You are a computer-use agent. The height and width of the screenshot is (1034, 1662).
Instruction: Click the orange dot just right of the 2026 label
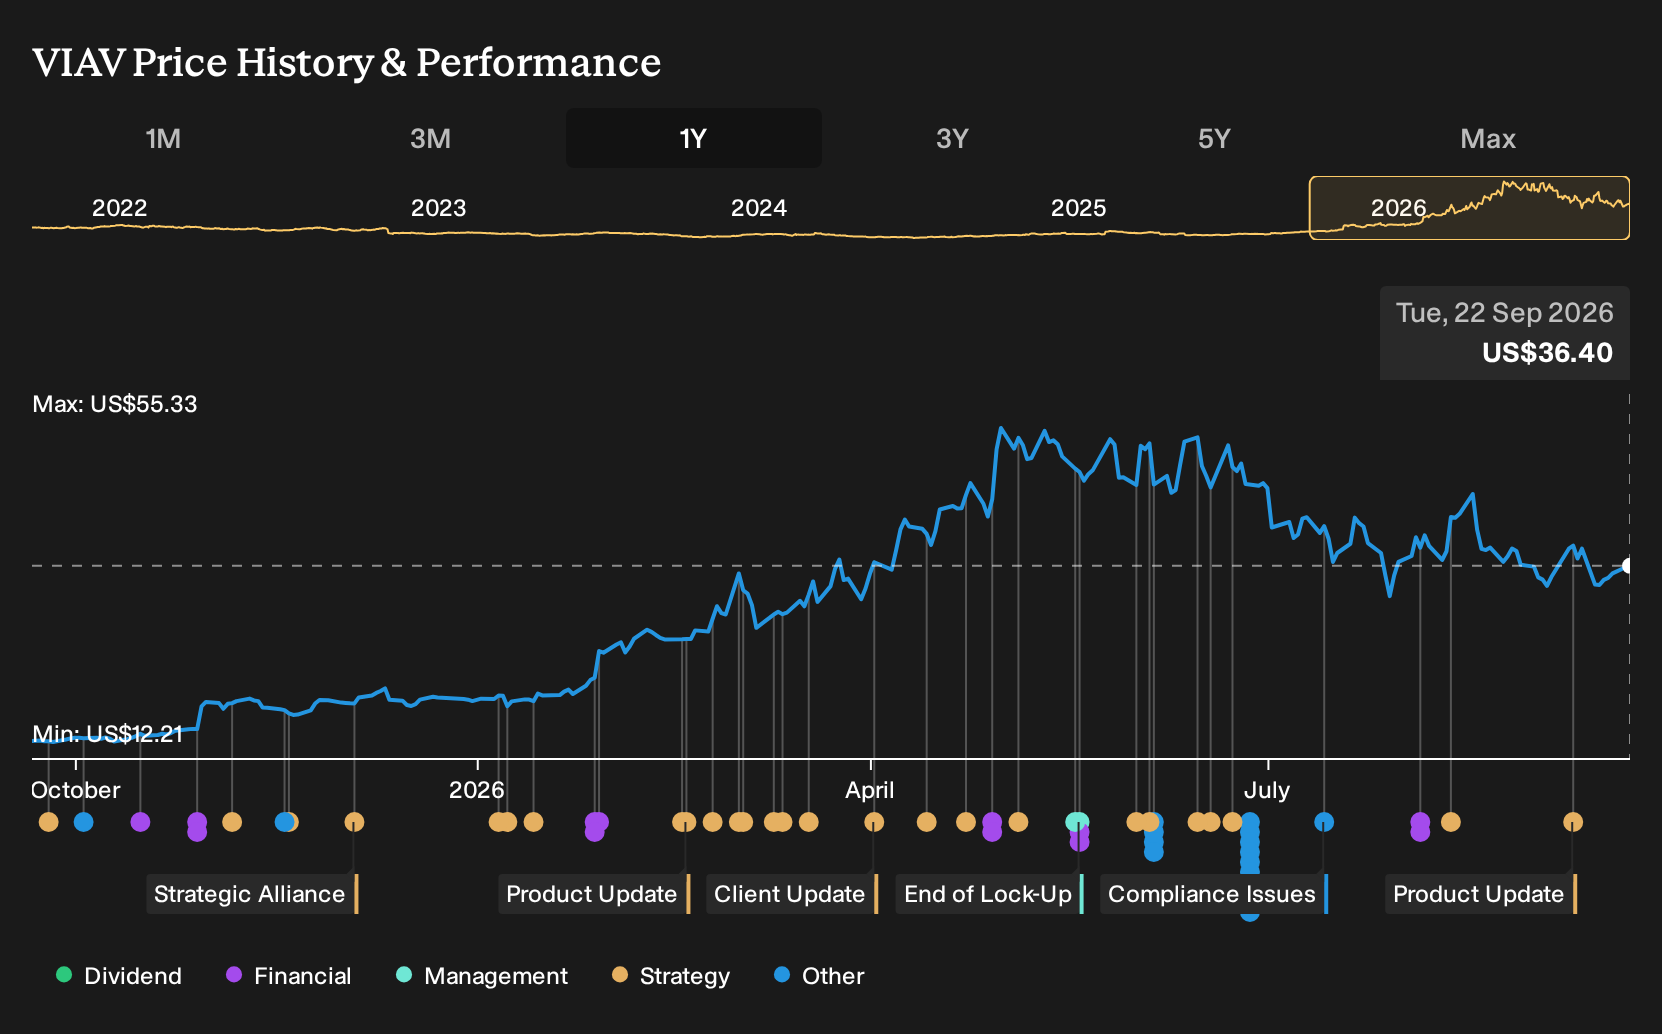tap(533, 822)
